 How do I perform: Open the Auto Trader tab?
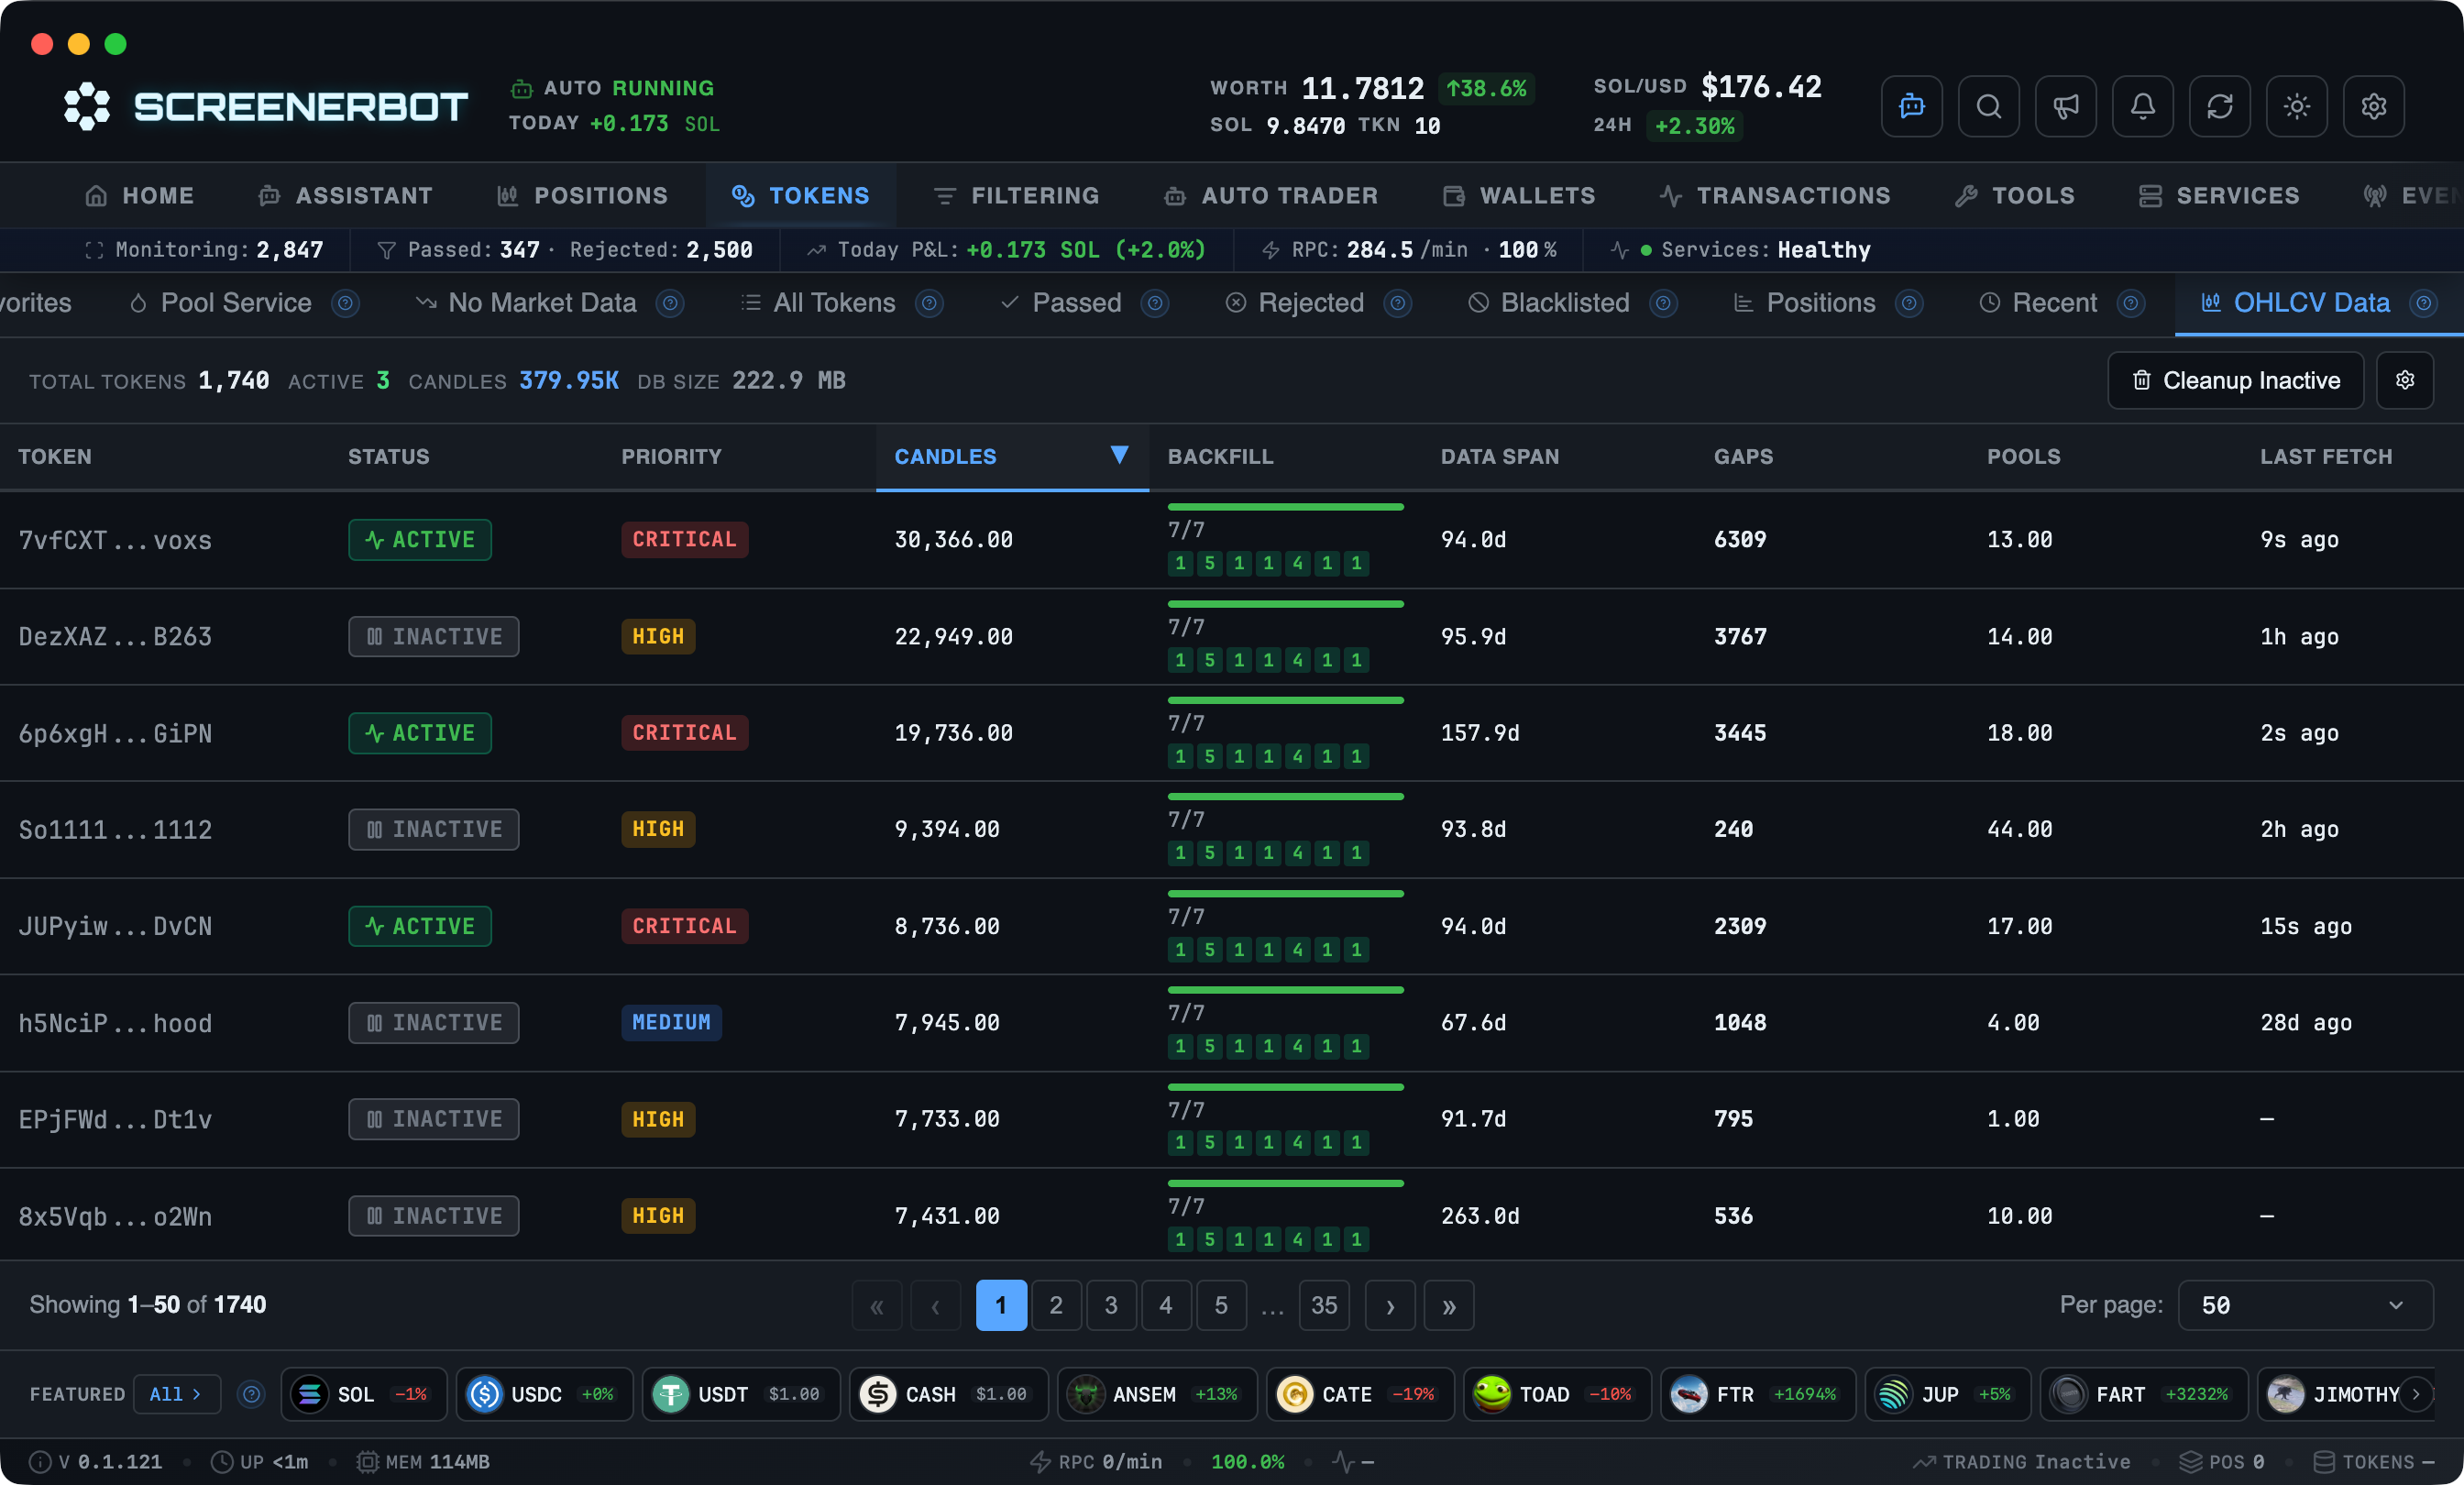[x=1271, y=196]
